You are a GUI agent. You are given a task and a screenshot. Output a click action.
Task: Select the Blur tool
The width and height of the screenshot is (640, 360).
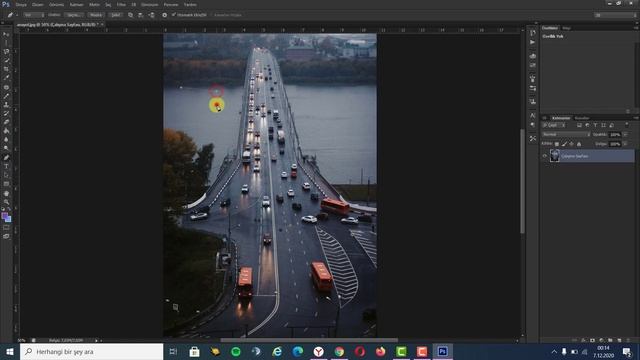(x=6, y=140)
